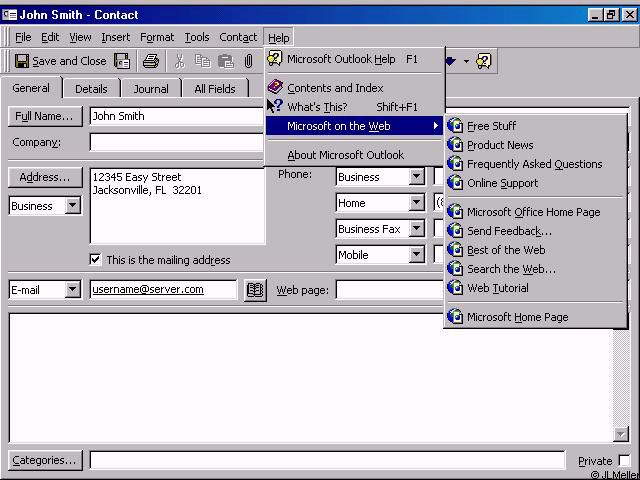Click the Full Name... button
This screenshot has height=480, width=640.
(45, 116)
